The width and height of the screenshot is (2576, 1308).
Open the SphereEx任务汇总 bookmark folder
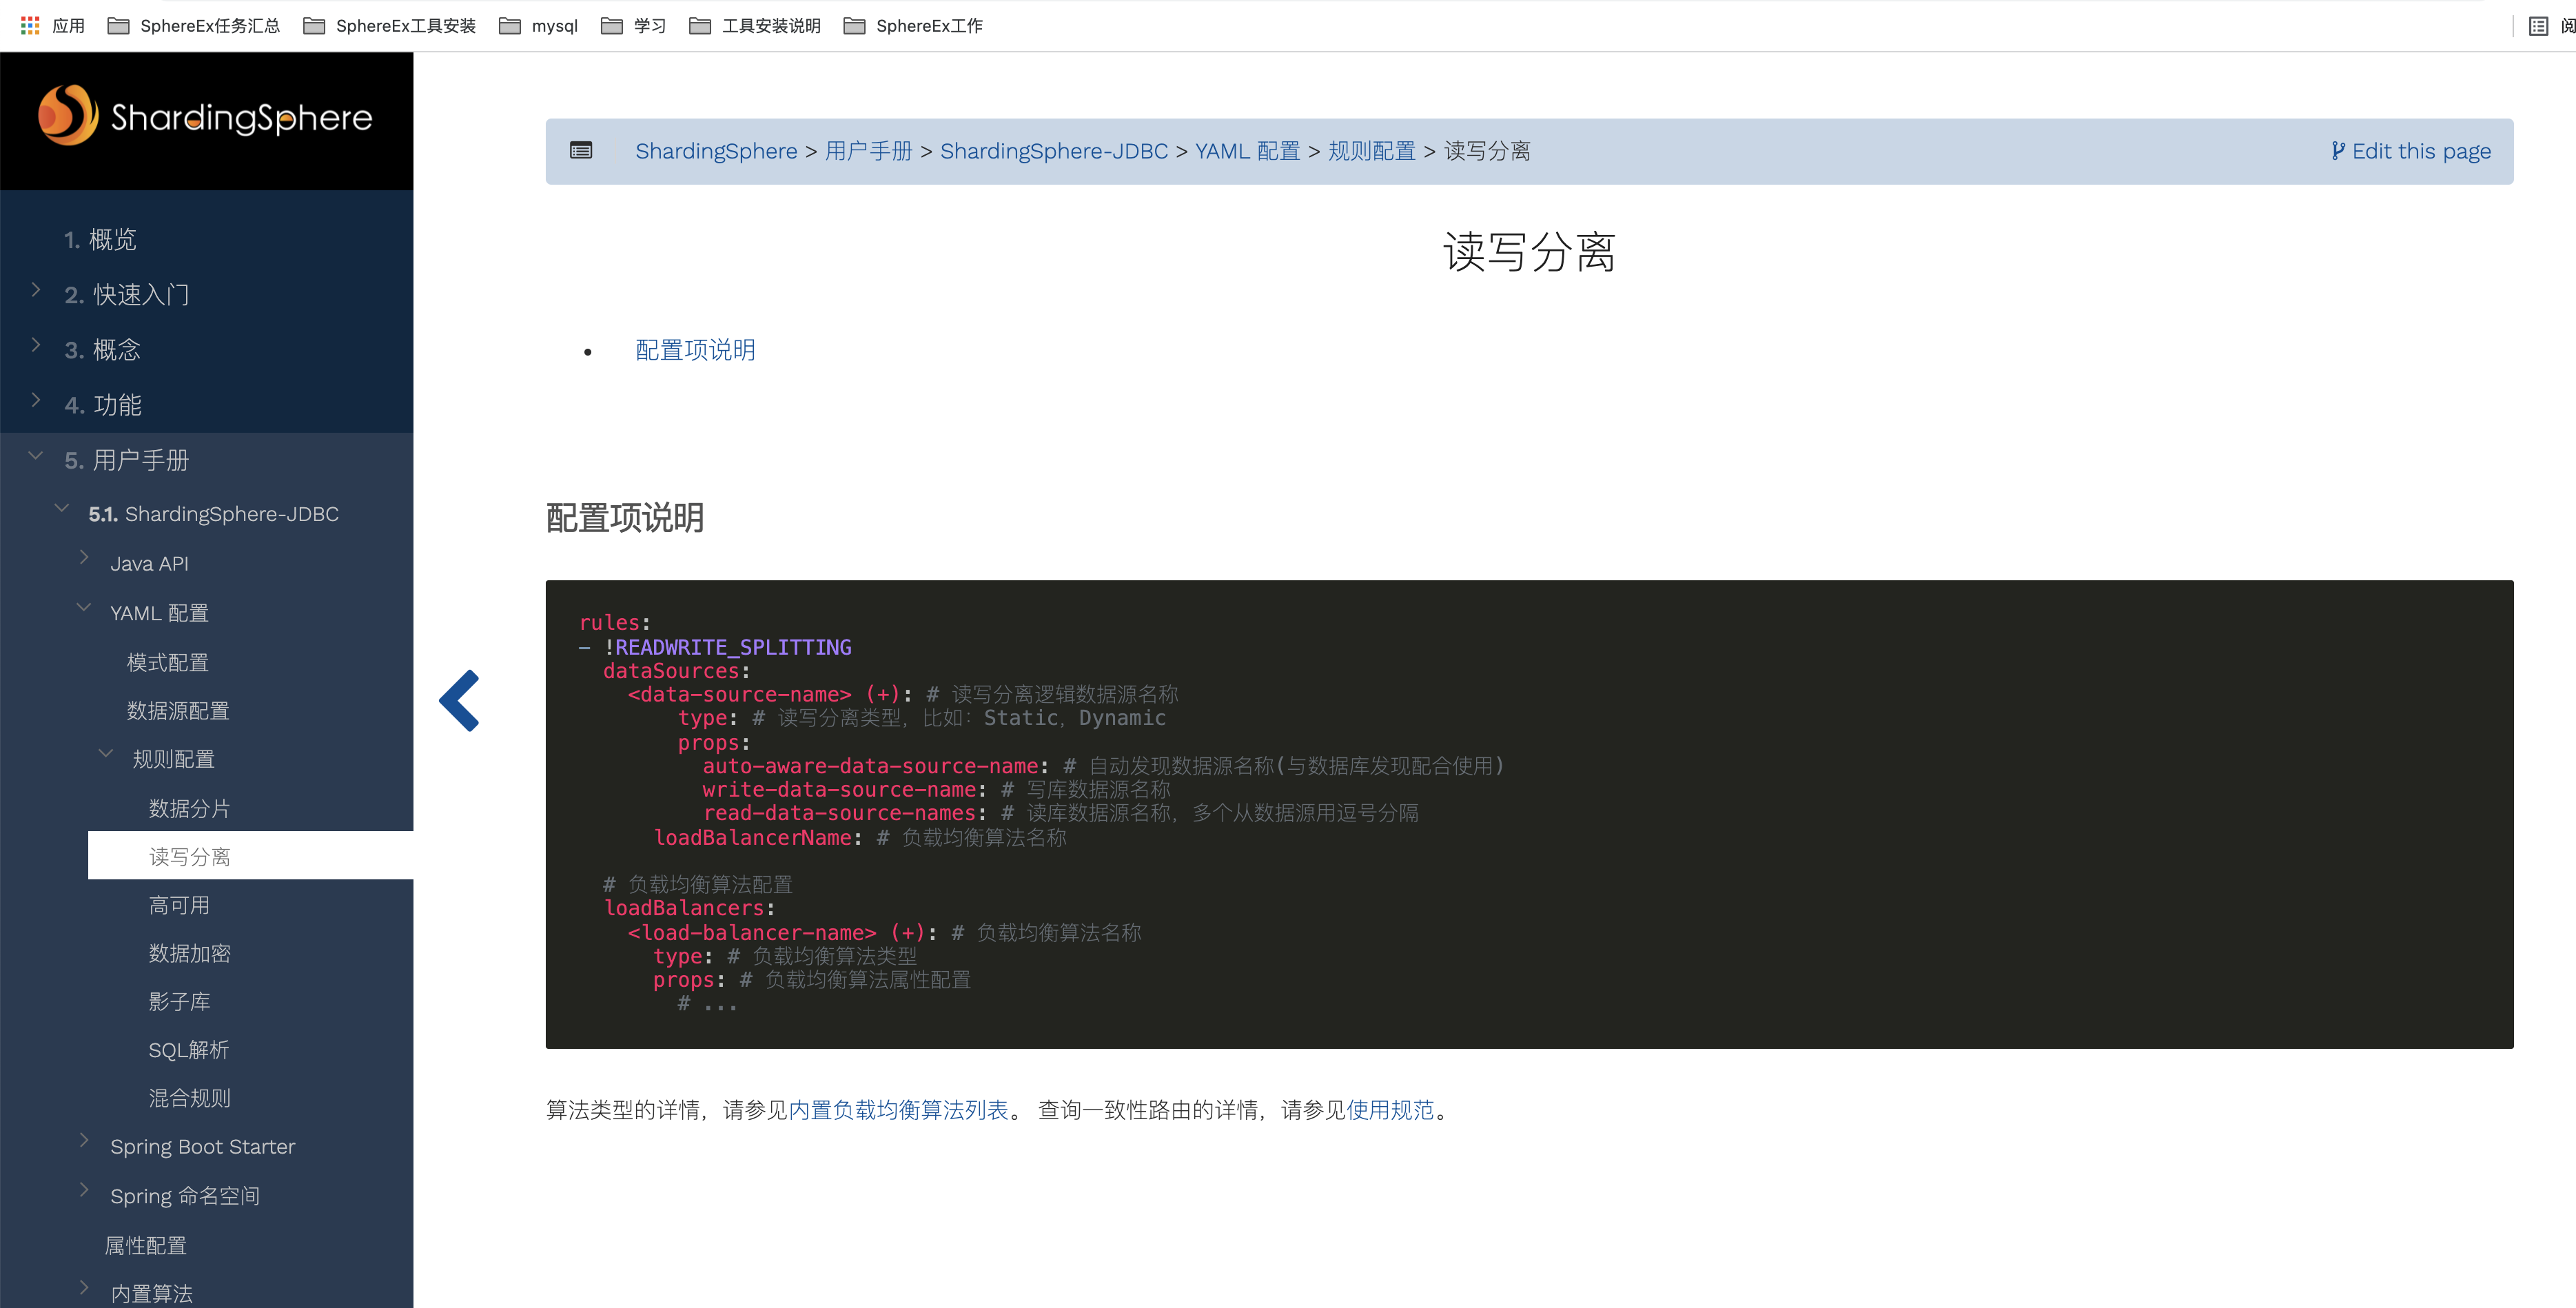194,25
